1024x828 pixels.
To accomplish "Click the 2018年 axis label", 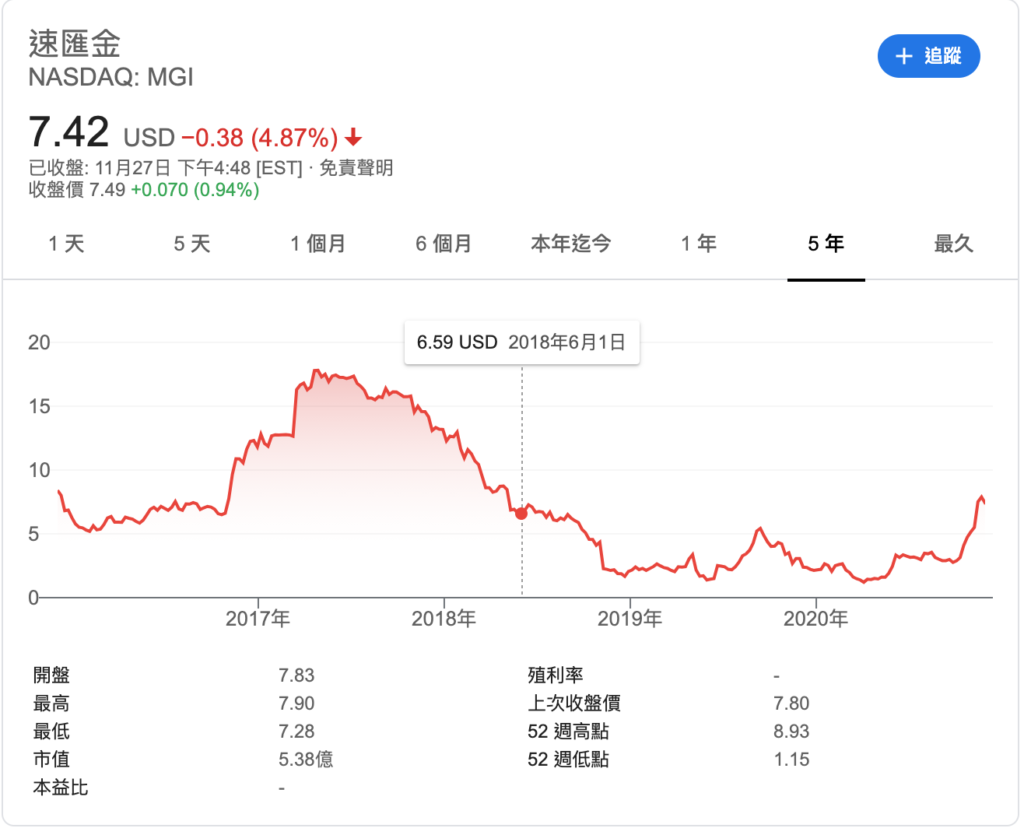I will 444,618.
